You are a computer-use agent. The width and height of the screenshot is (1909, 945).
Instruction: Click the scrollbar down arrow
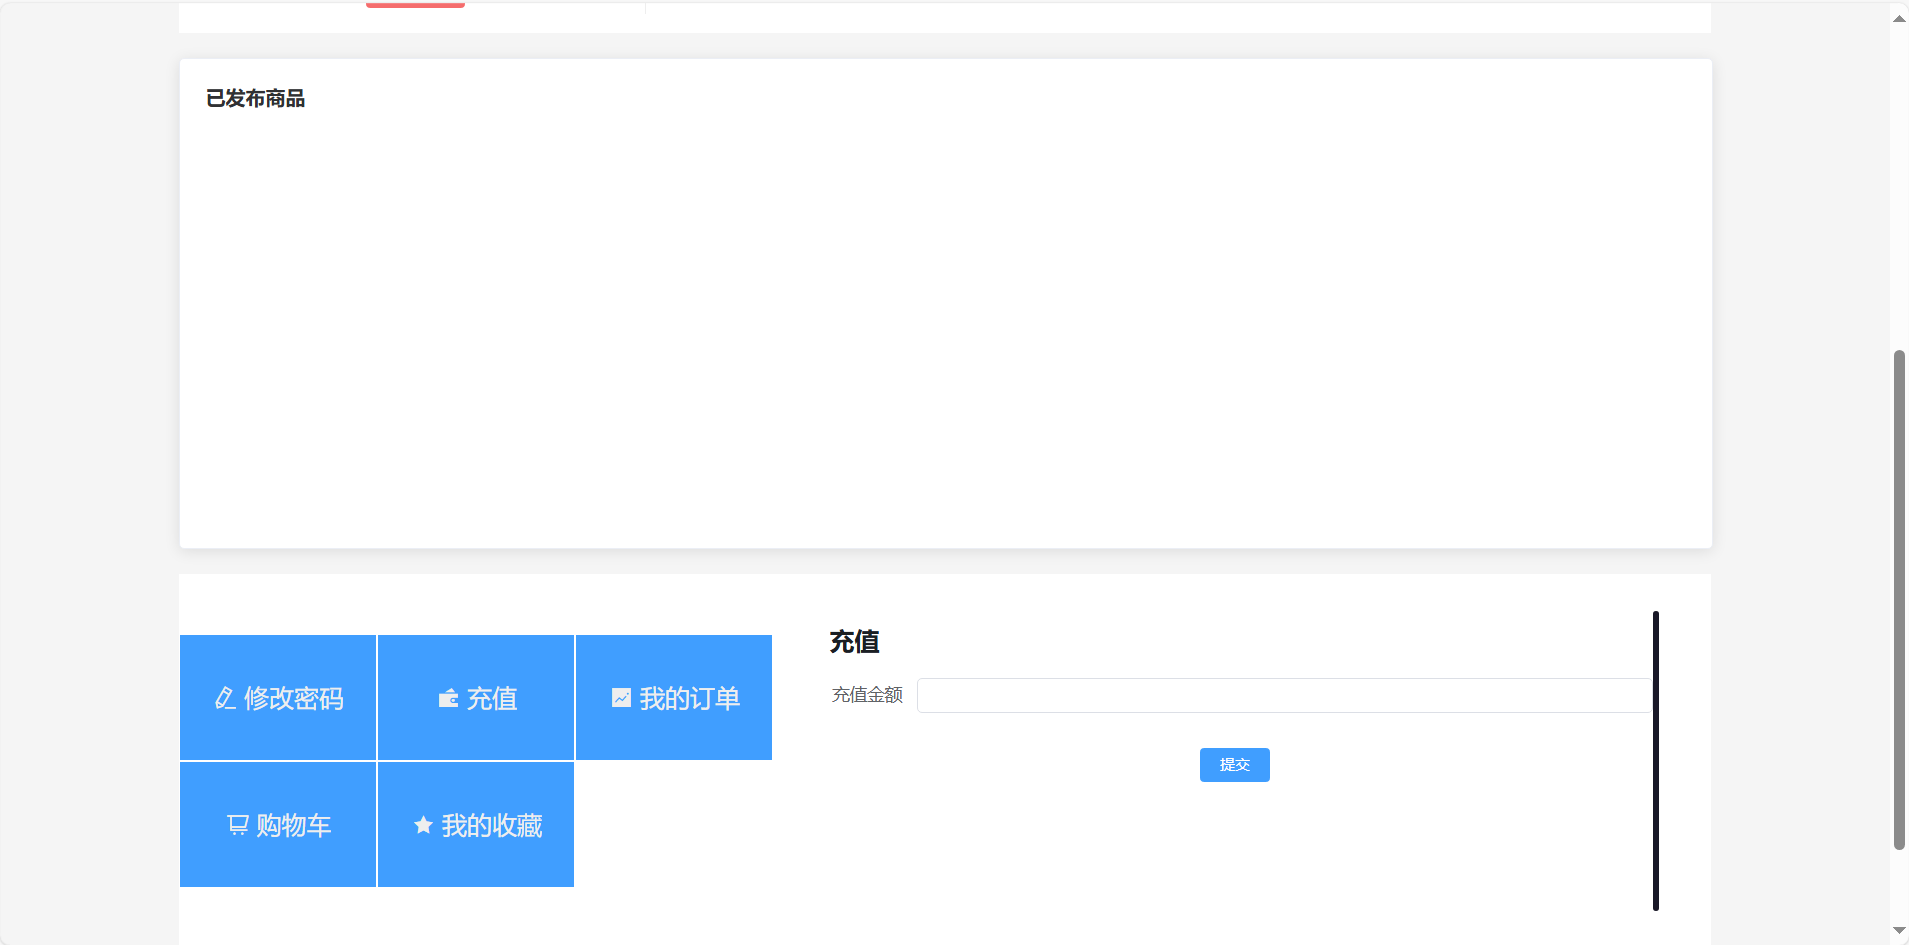[1899, 931]
